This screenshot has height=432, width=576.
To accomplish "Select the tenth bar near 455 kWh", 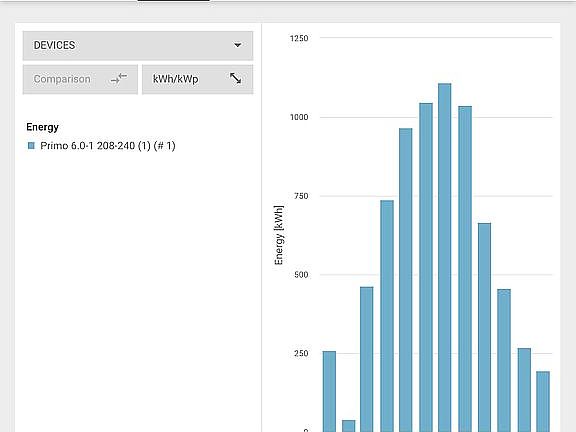I will point(504,360).
